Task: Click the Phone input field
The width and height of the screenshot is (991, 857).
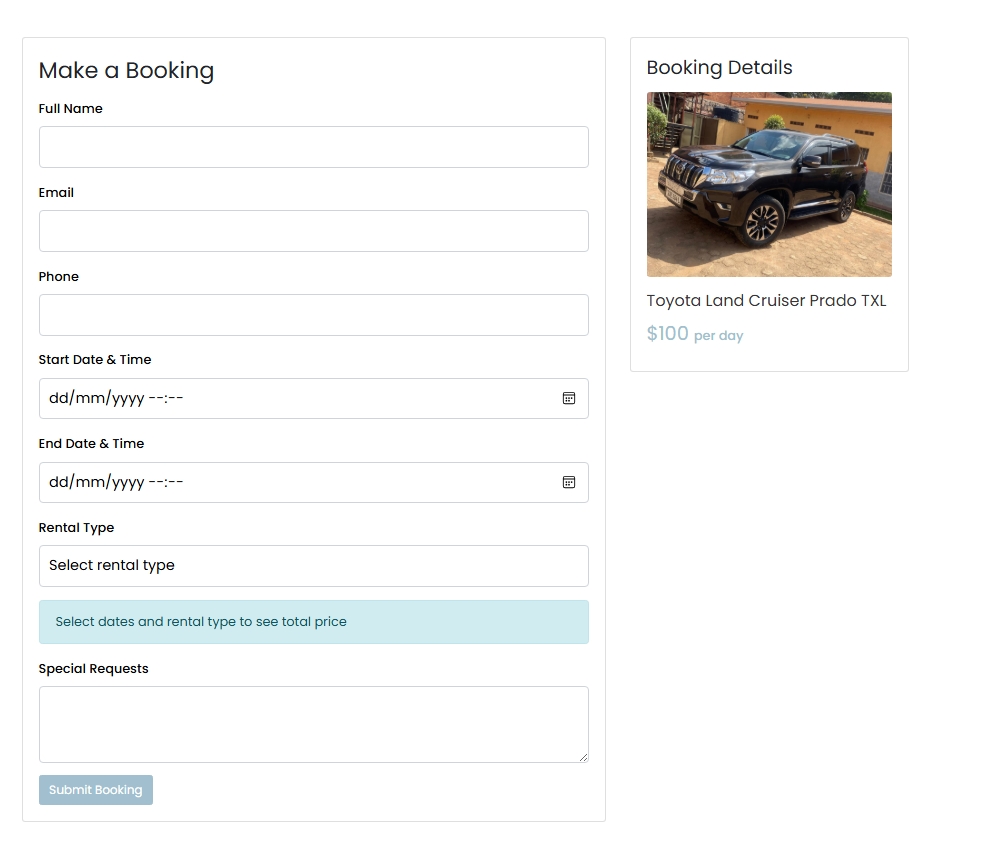Action: [313, 314]
